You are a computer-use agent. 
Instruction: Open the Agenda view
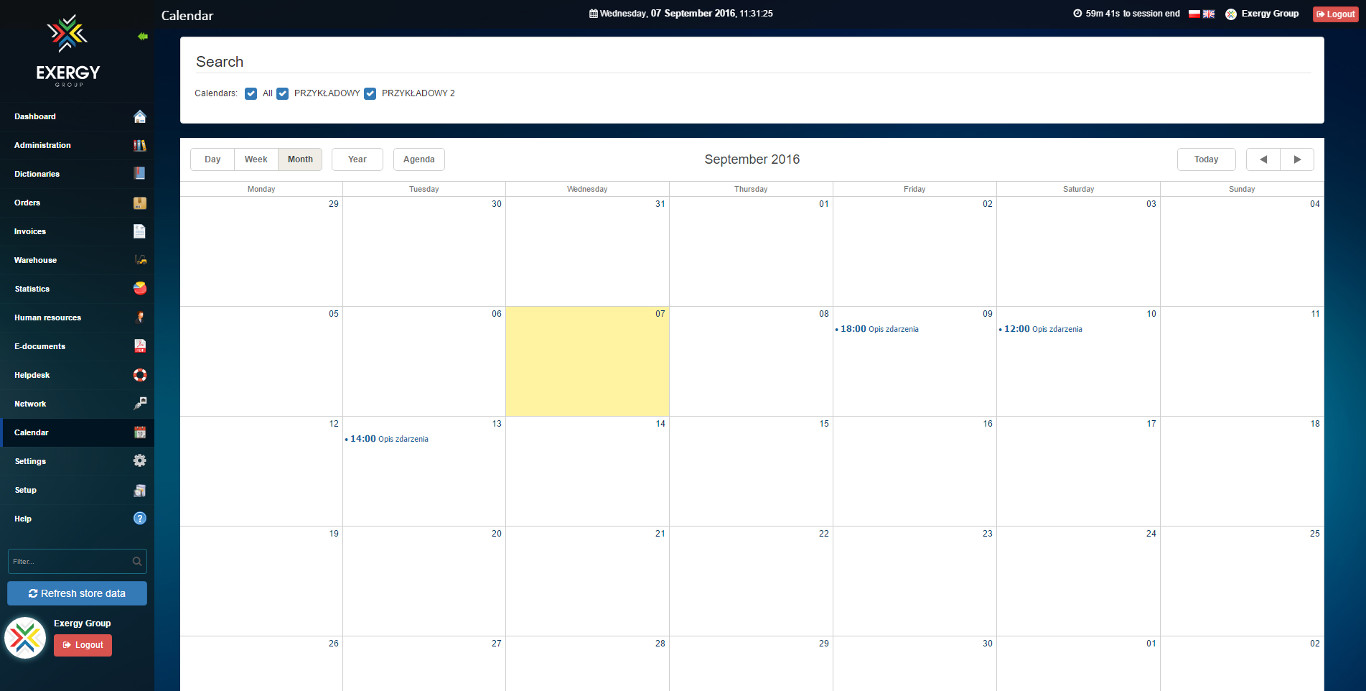click(x=419, y=160)
